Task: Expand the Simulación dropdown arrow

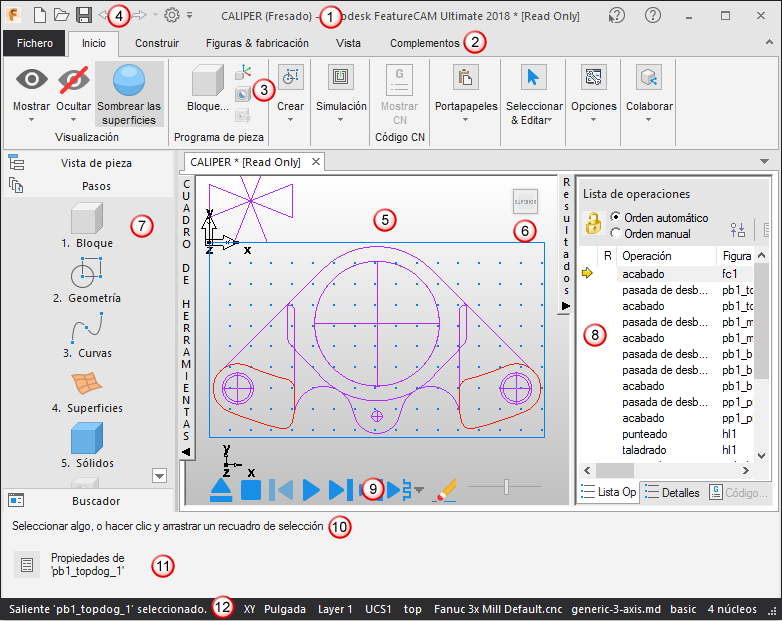Action: point(341,120)
